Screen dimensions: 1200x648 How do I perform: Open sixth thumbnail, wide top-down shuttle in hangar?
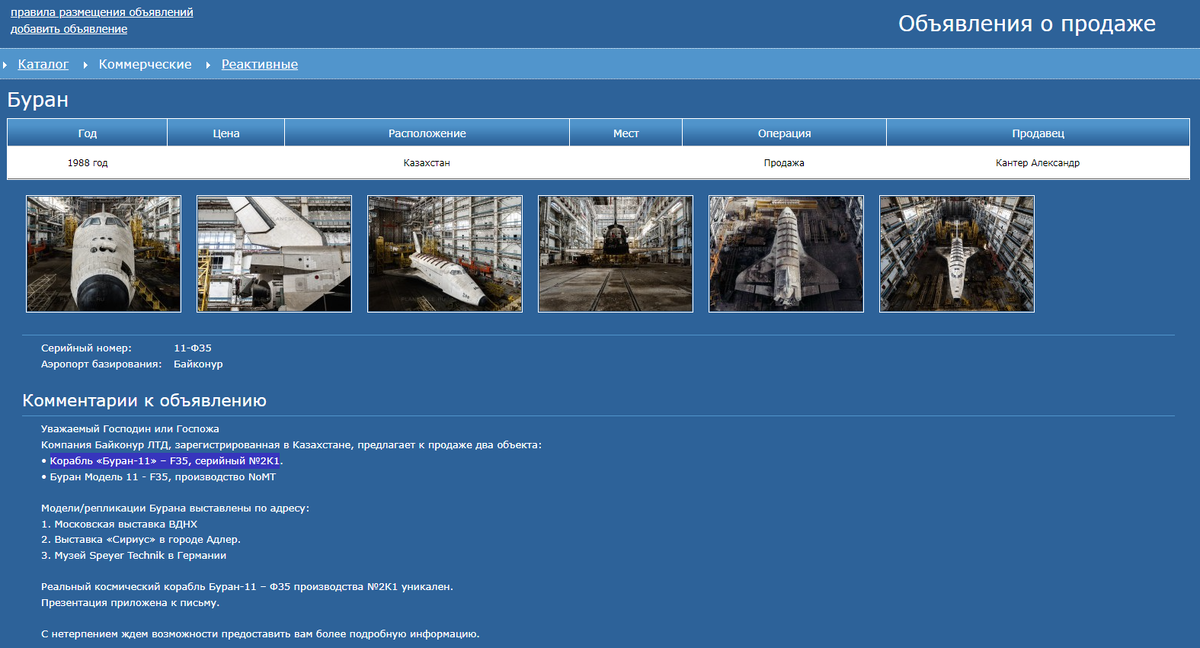957,254
